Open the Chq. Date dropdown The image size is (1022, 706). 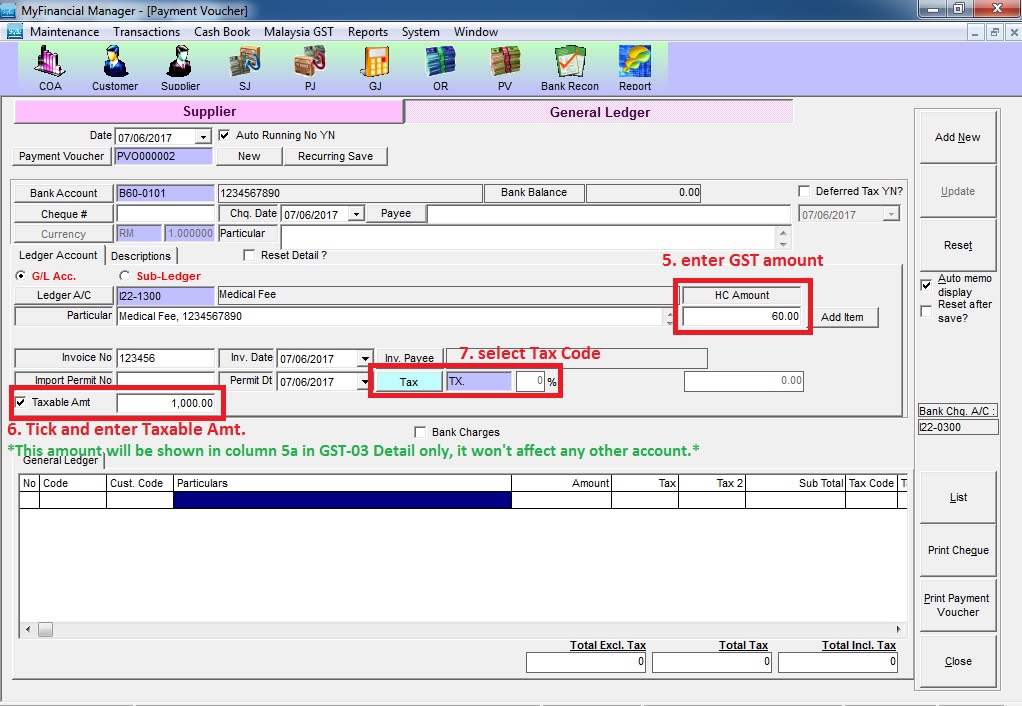(356, 214)
